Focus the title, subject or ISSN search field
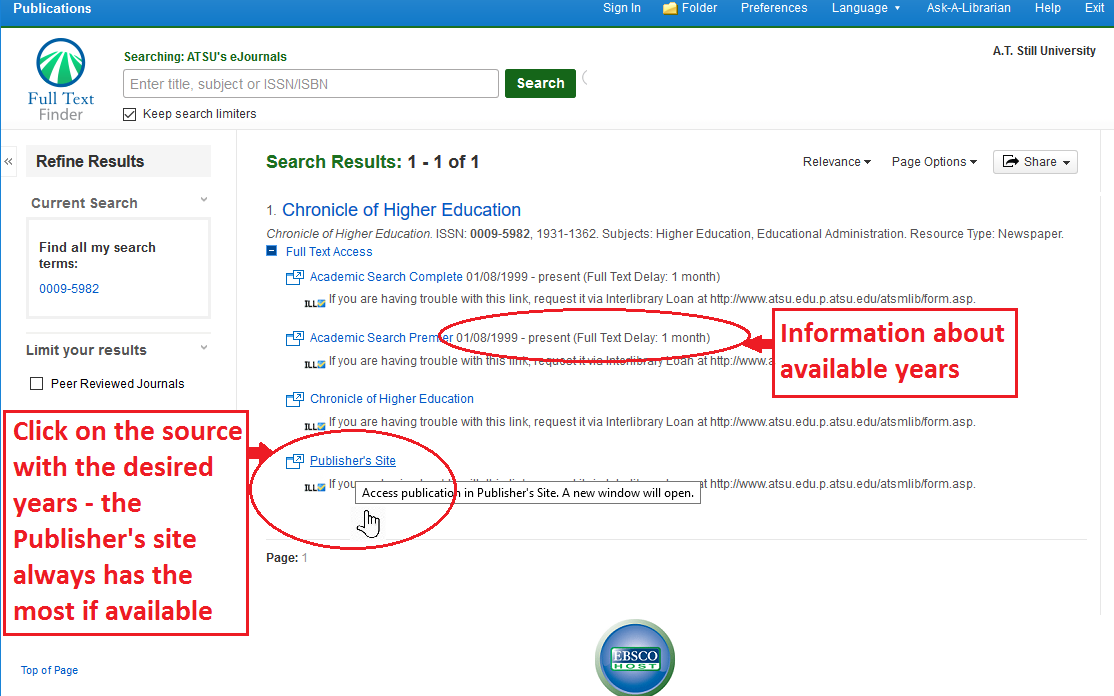This screenshot has height=696, width=1114. coord(310,84)
